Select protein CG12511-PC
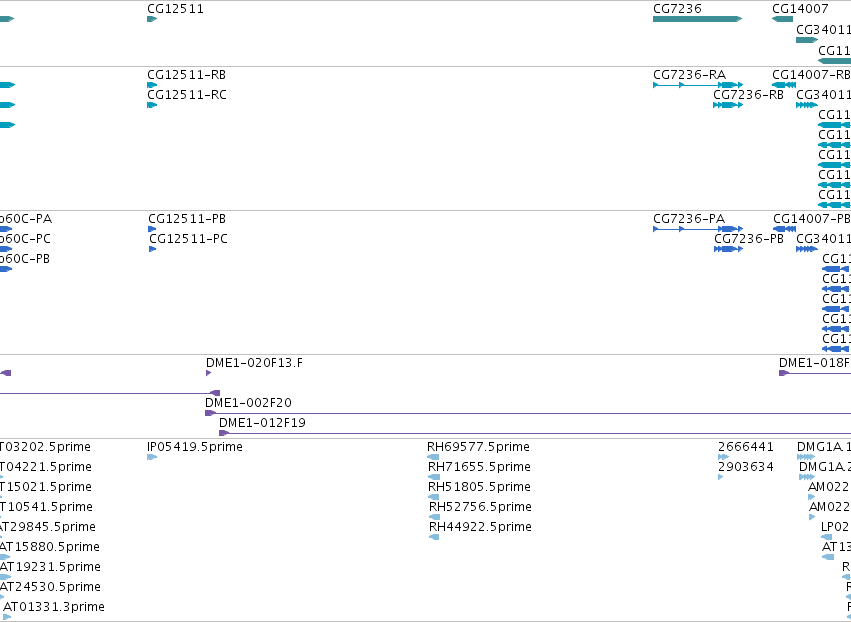Screen dimensions: 851x622 pos(188,239)
